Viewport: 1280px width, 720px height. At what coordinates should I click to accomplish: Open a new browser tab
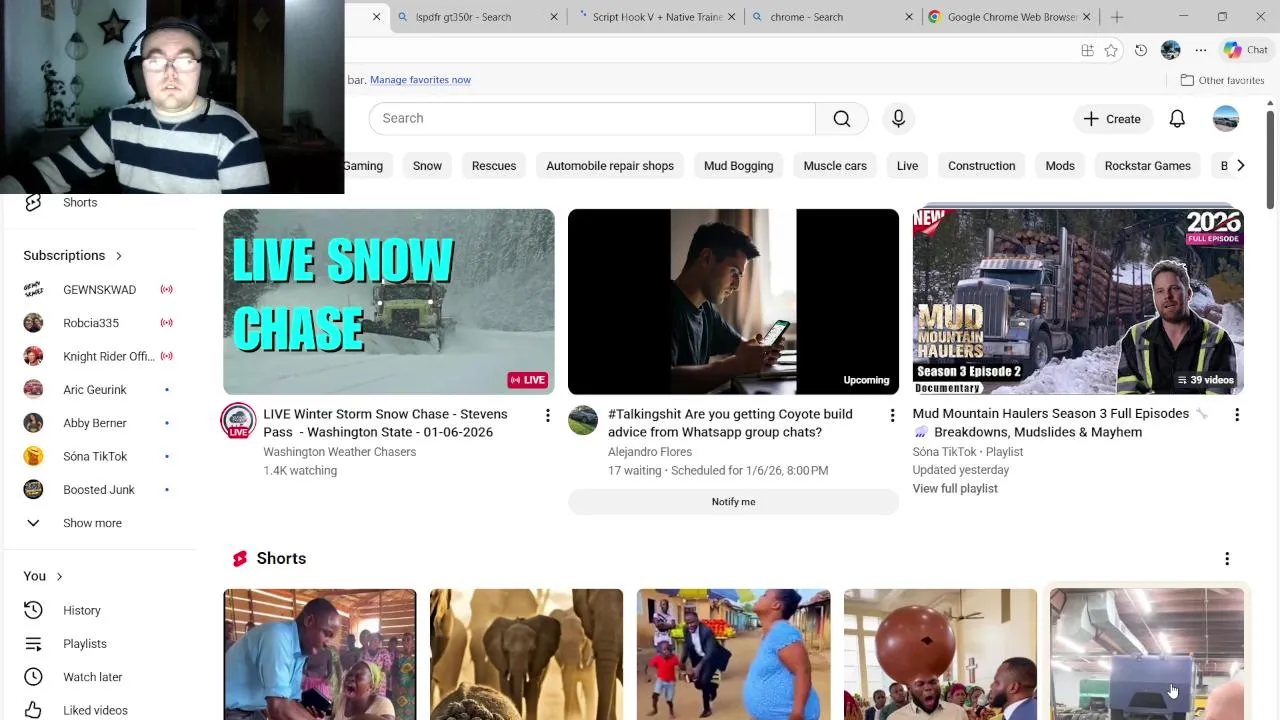click(1117, 17)
